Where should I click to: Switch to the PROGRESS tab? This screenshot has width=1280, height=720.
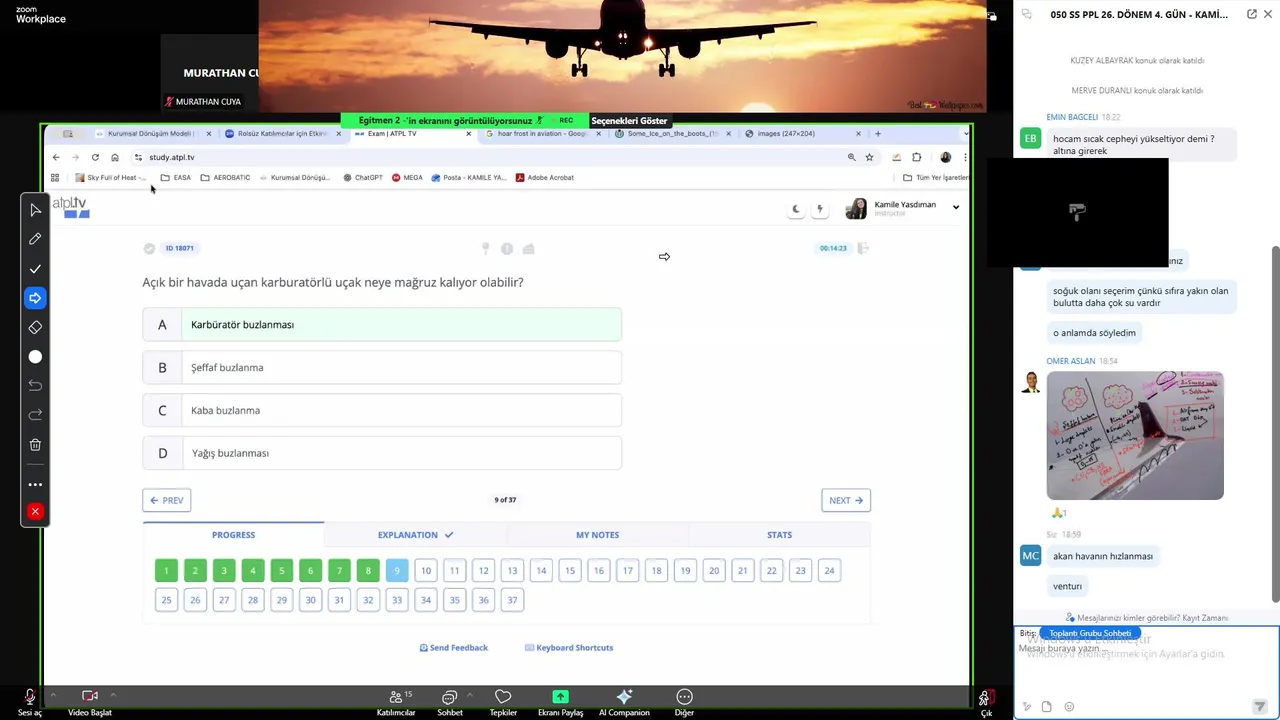pyautogui.click(x=233, y=535)
